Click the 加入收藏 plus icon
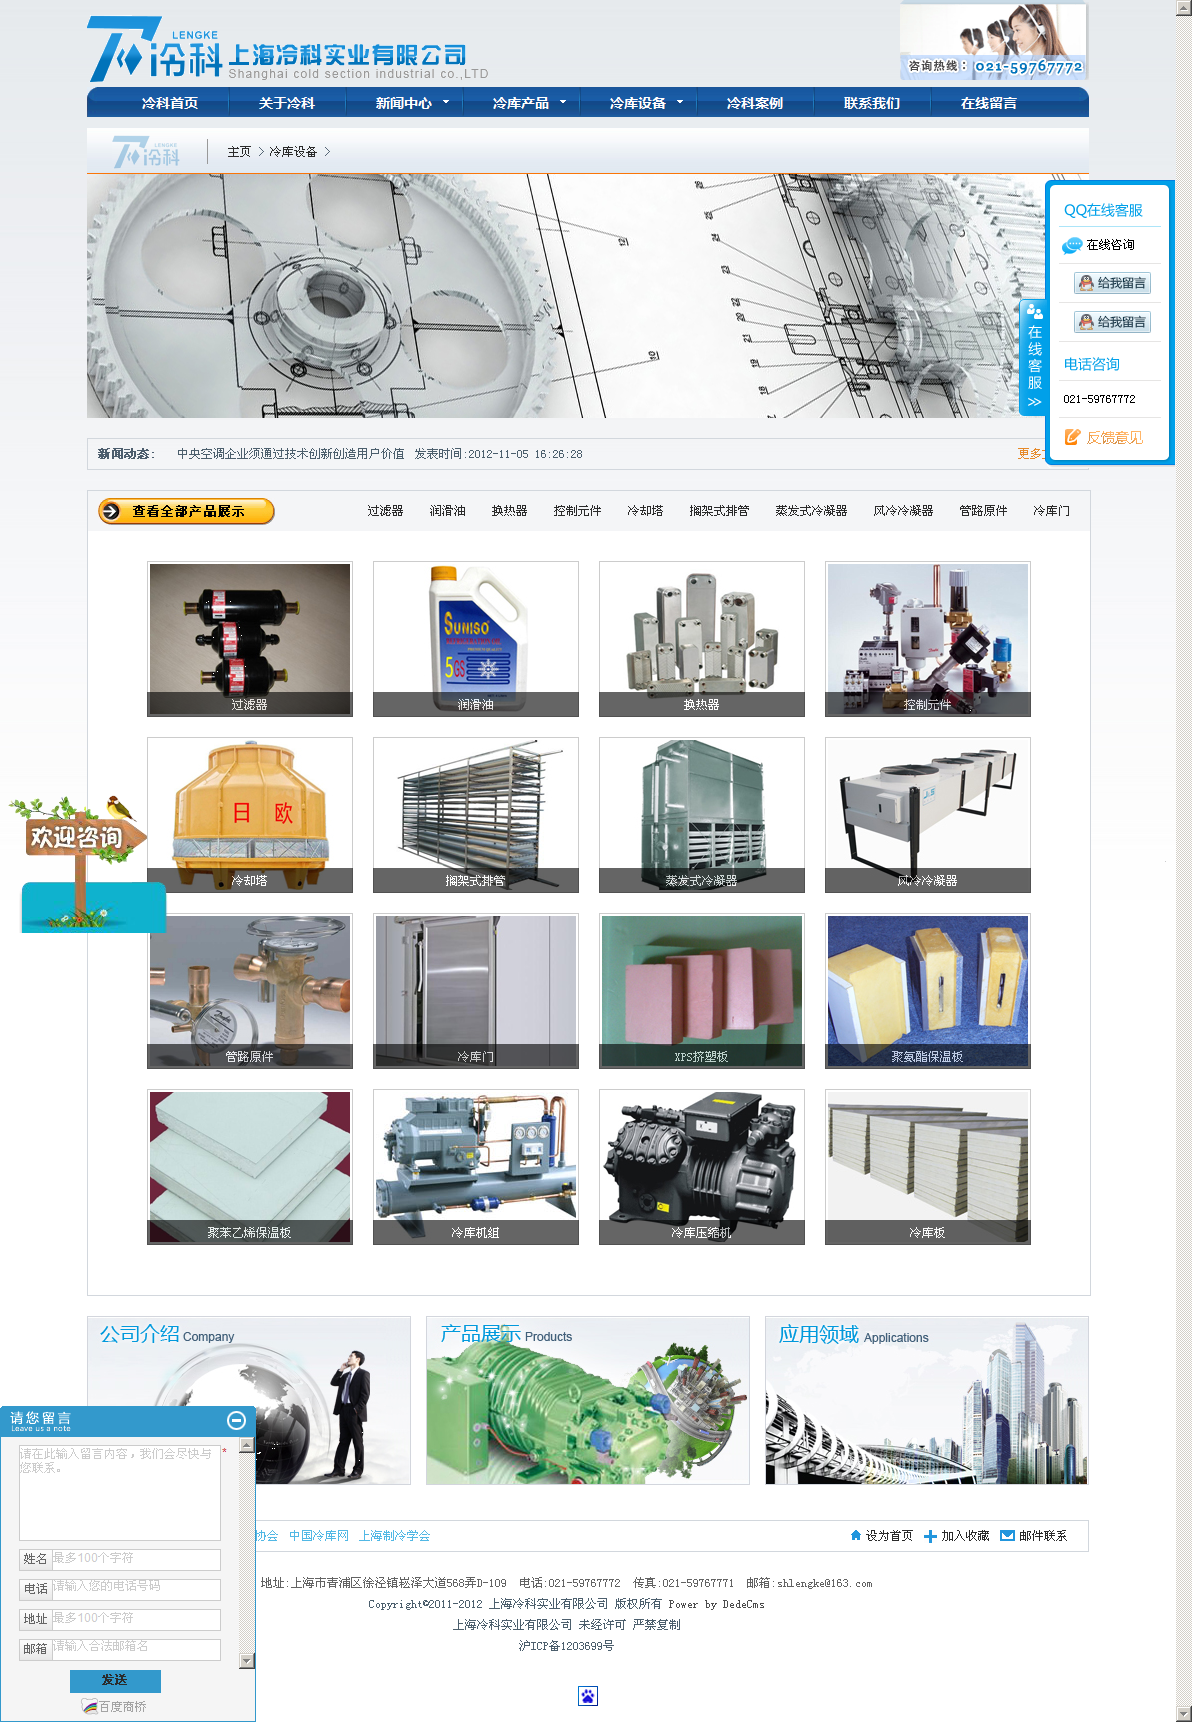 point(930,1536)
